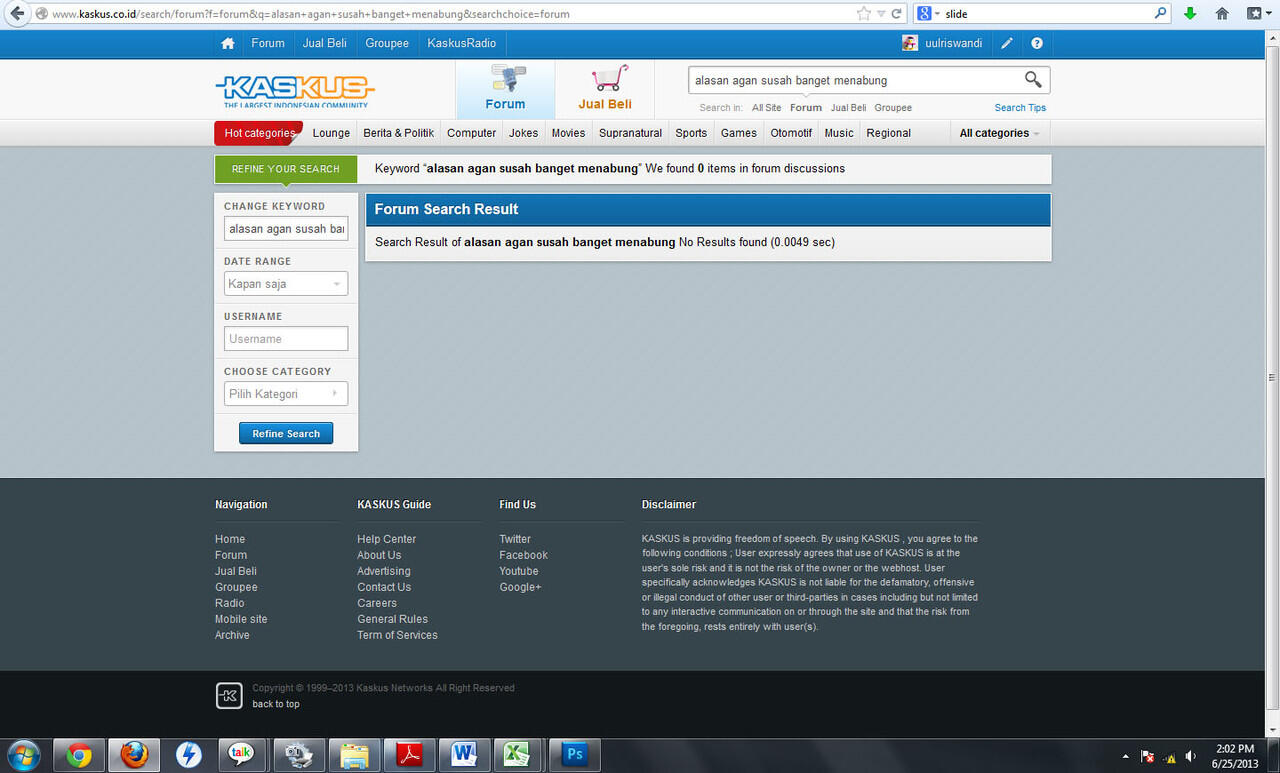Select the Forum tab with the forum icon
The width and height of the screenshot is (1280, 773).
(505, 89)
